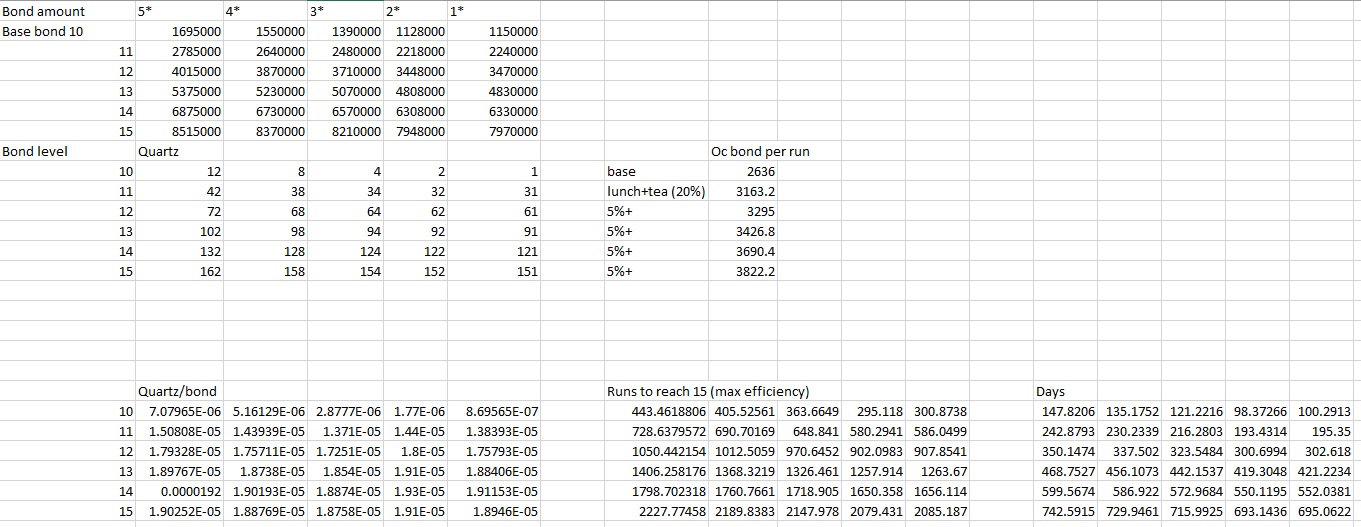The image size is (1361, 527).
Task: Click the 1406.258176 cell
Action: [x=656, y=471]
